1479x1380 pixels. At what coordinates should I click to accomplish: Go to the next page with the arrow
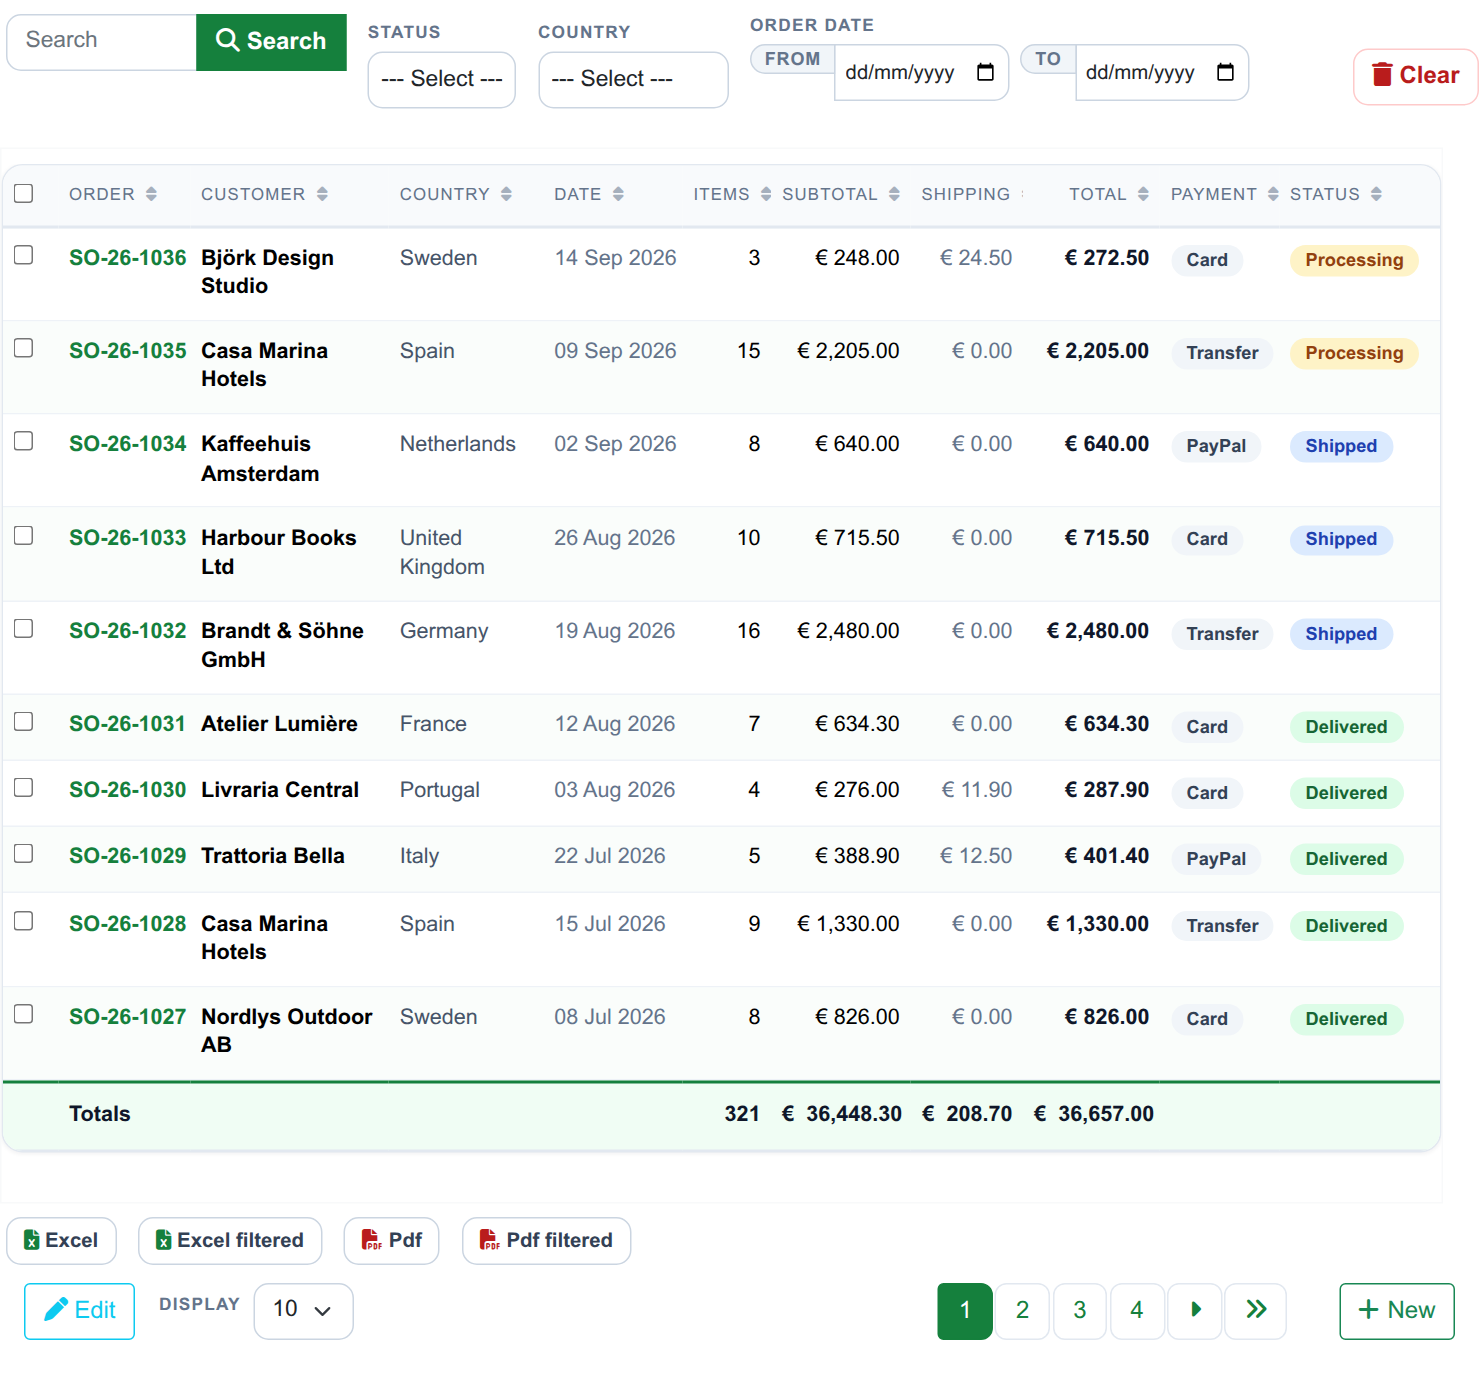tap(1196, 1310)
